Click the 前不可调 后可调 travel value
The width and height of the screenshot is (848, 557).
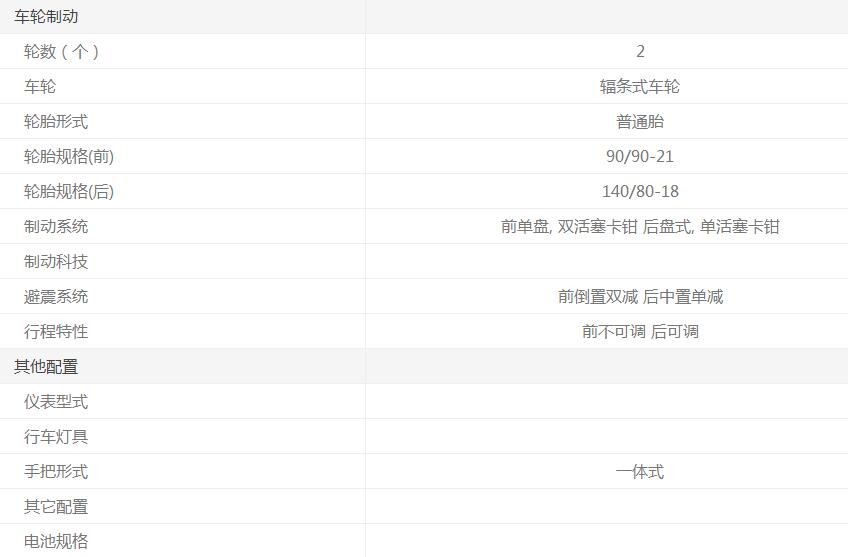[640, 332]
